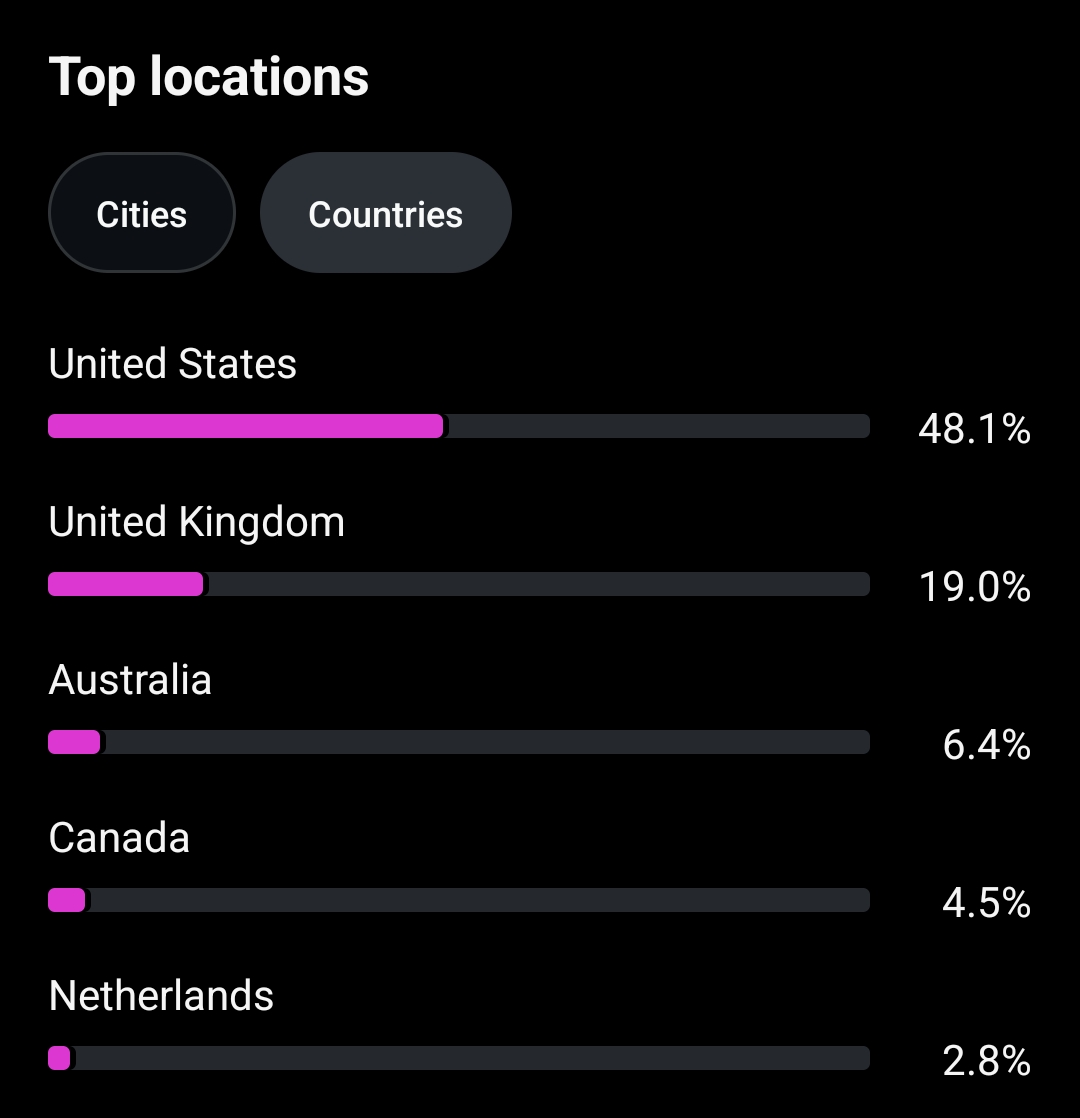Click the Top locations heading
Image resolution: width=1080 pixels, height=1118 pixels.
coord(209,77)
